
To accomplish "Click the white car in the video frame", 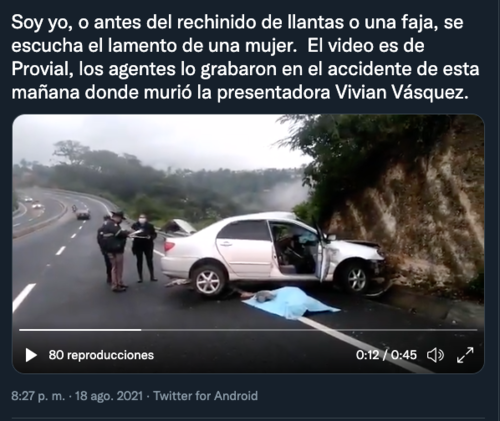I will coord(273,253).
